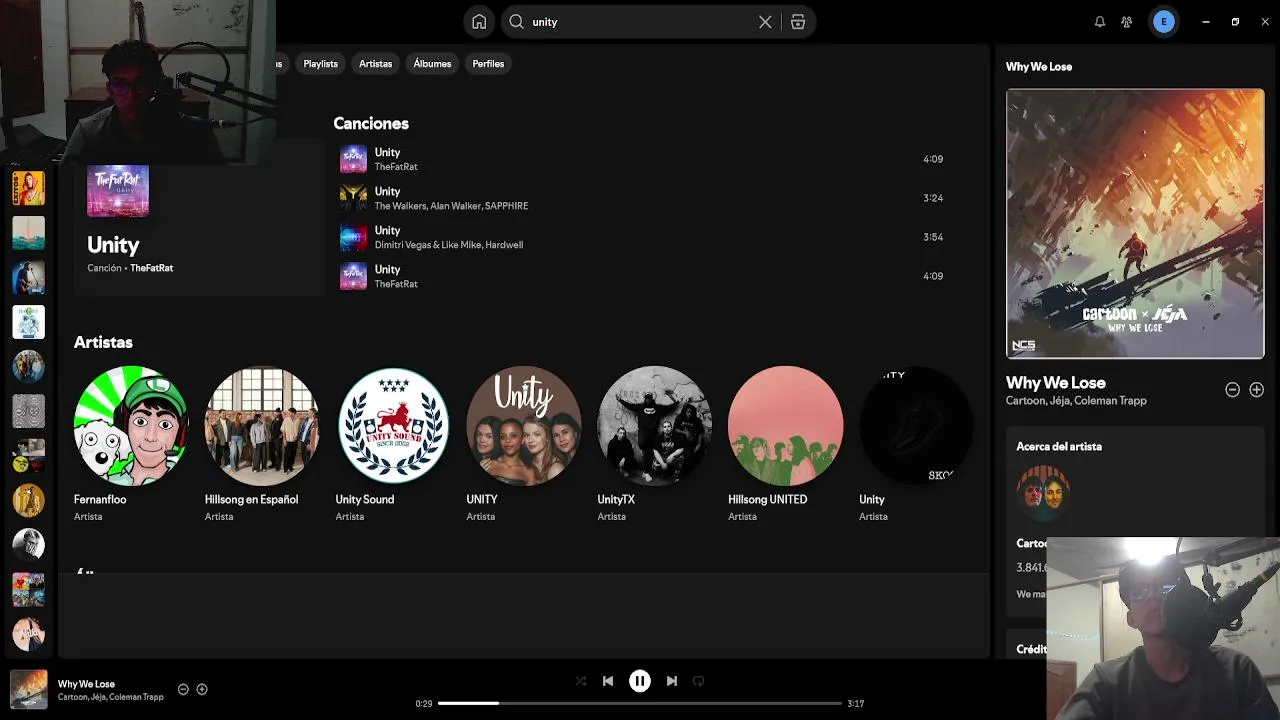Open the Browse icon beside search bar
Image resolution: width=1280 pixels, height=720 pixels.
click(797, 22)
